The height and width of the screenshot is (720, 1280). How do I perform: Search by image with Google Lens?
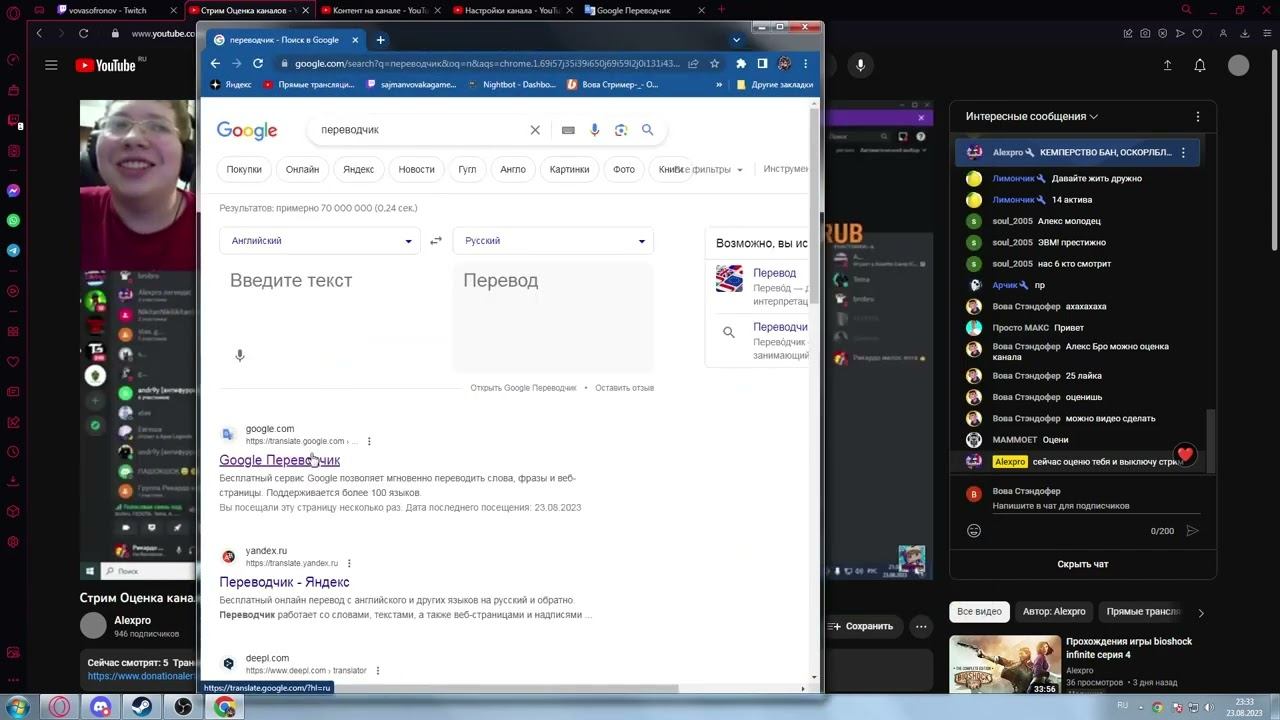621,130
